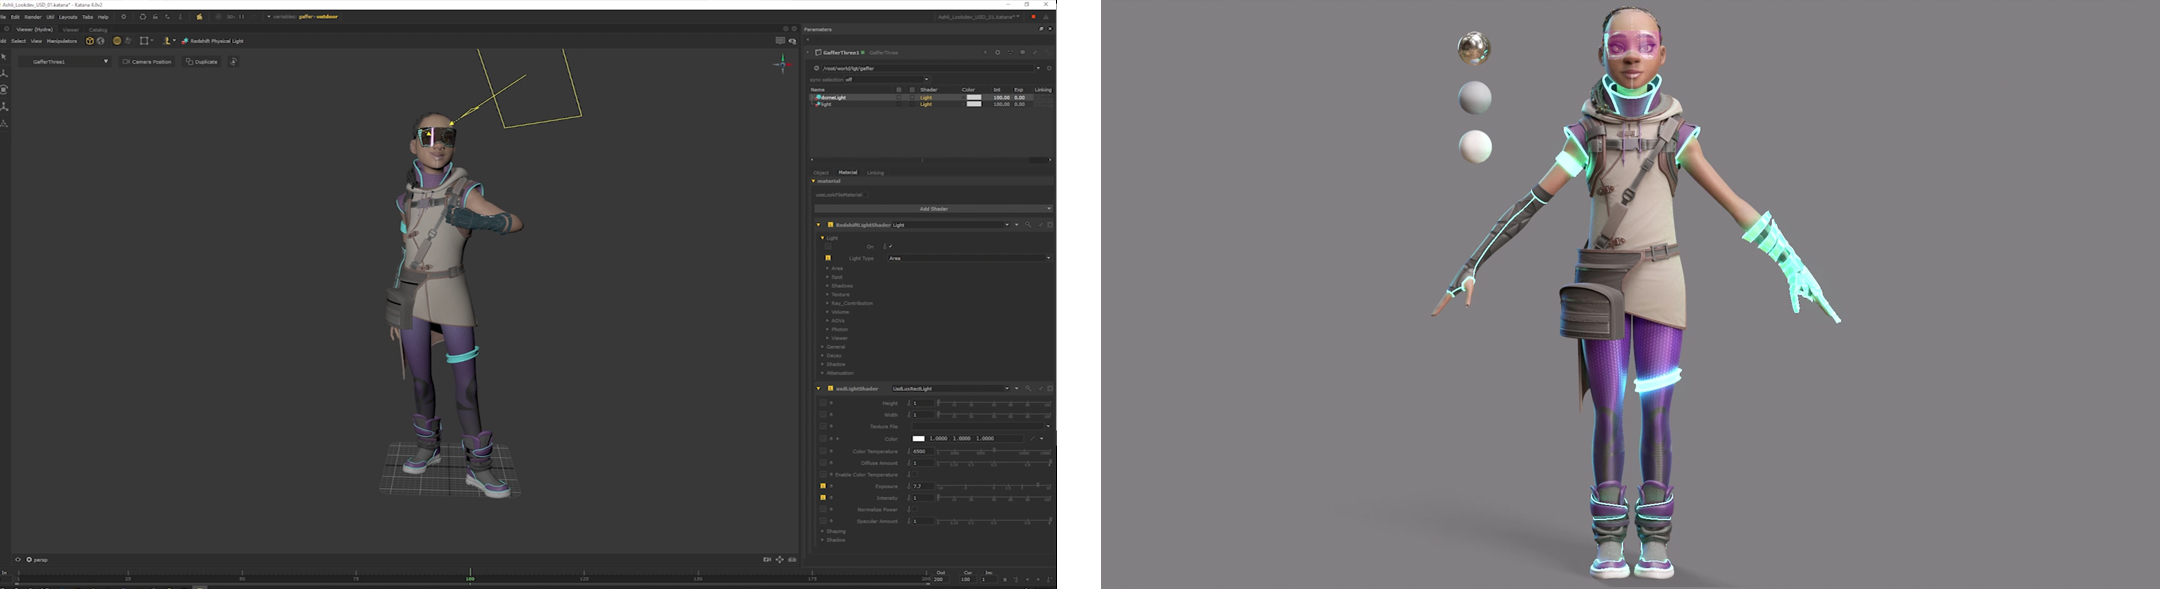Click the yellow cube icon in viewer toolbar

[89, 41]
